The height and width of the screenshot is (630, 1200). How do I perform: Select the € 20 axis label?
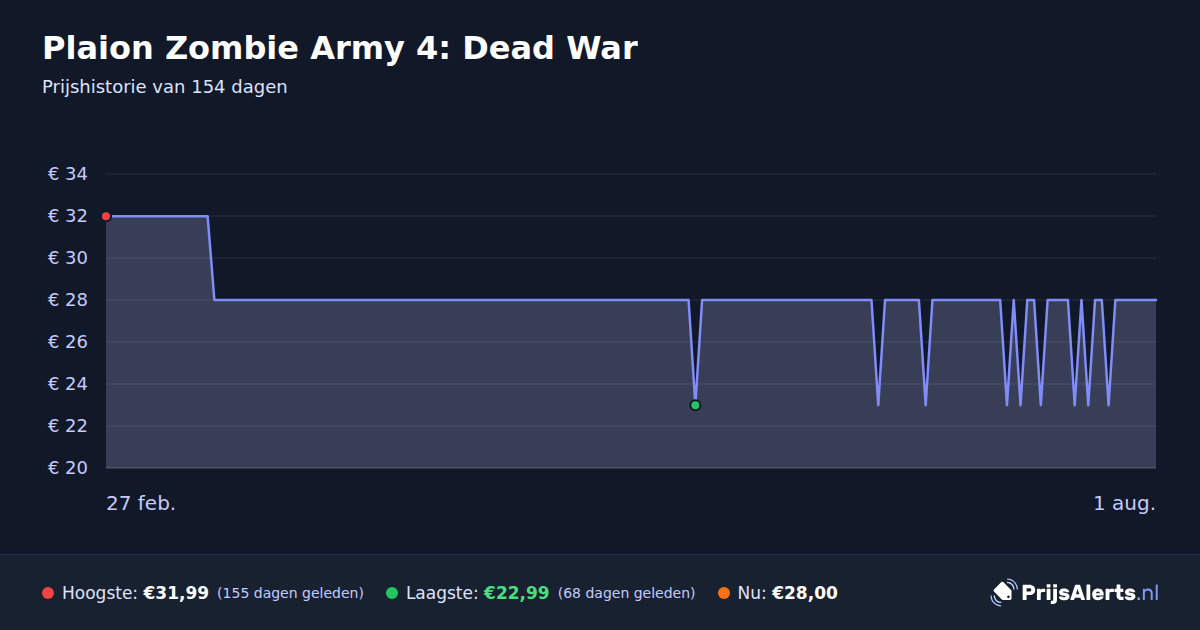tap(68, 468)
